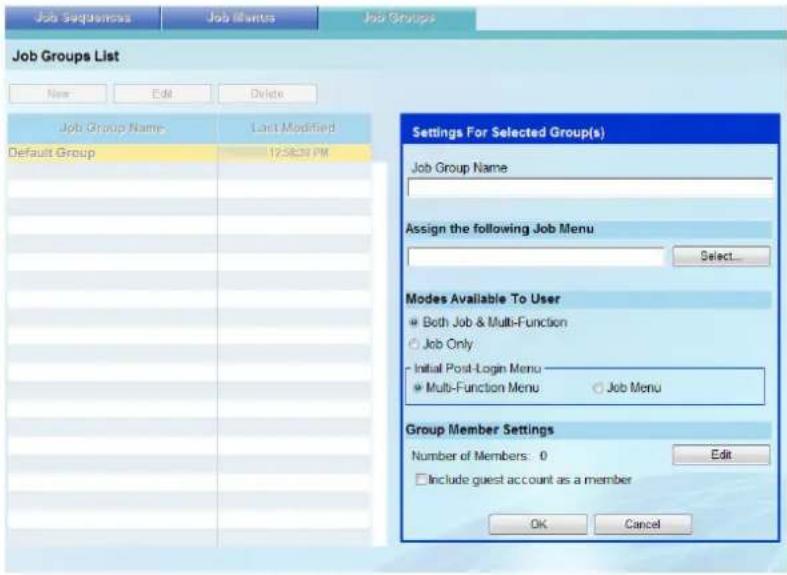Sort by the Last Modified column header
787x575 pixels.
tap(294, 128)
